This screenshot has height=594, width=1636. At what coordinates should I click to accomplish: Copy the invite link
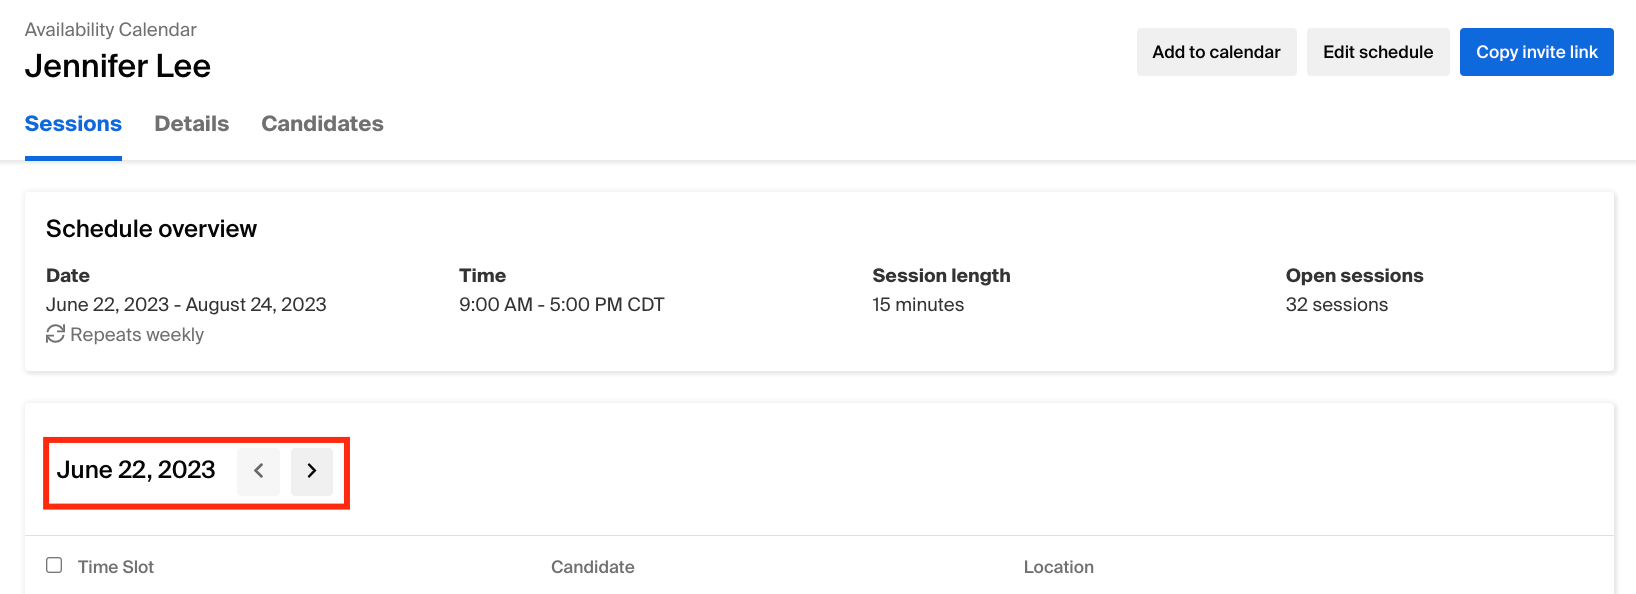(1537, 52)
